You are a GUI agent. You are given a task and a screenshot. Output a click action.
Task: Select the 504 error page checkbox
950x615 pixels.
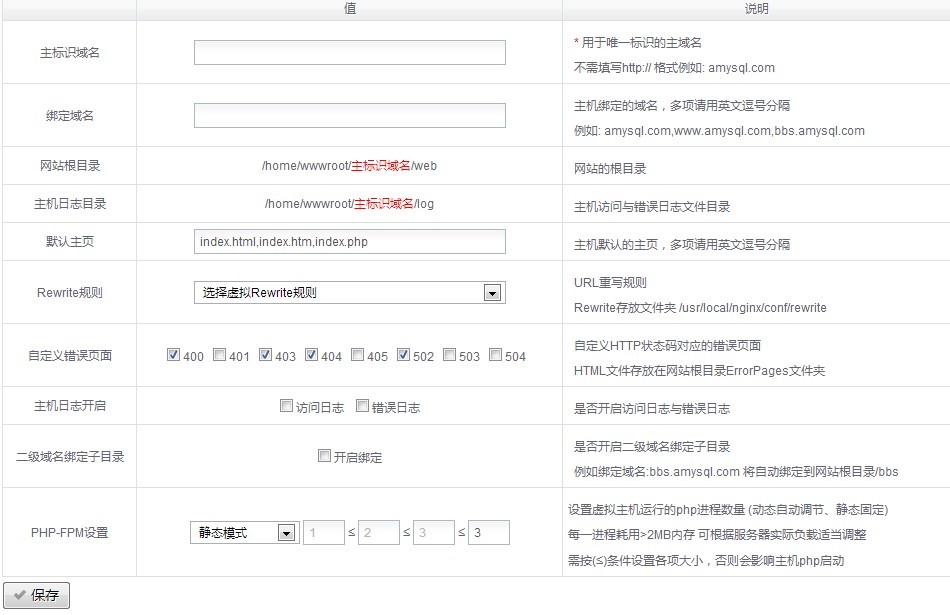tap(496, 355)
